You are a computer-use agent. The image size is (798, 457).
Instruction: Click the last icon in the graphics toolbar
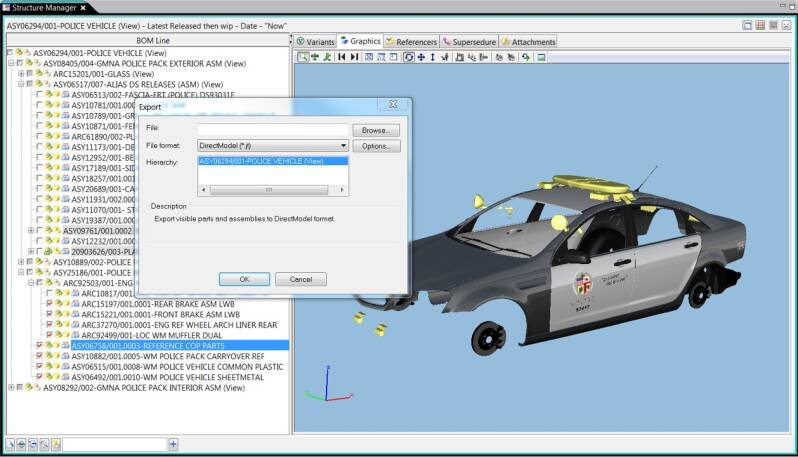[x=541, y=57]
